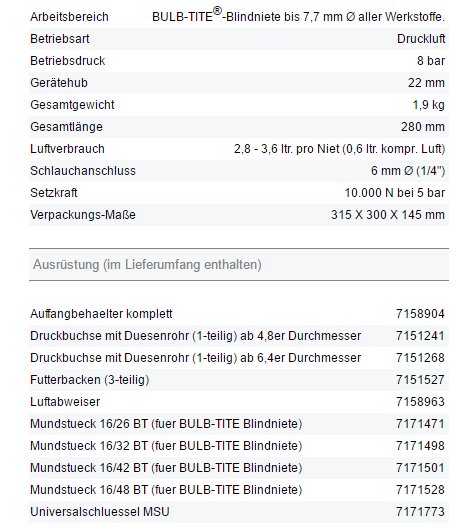Select part number 7158904
The width and height of the screenshot is (474, 528).
point(420,314)
